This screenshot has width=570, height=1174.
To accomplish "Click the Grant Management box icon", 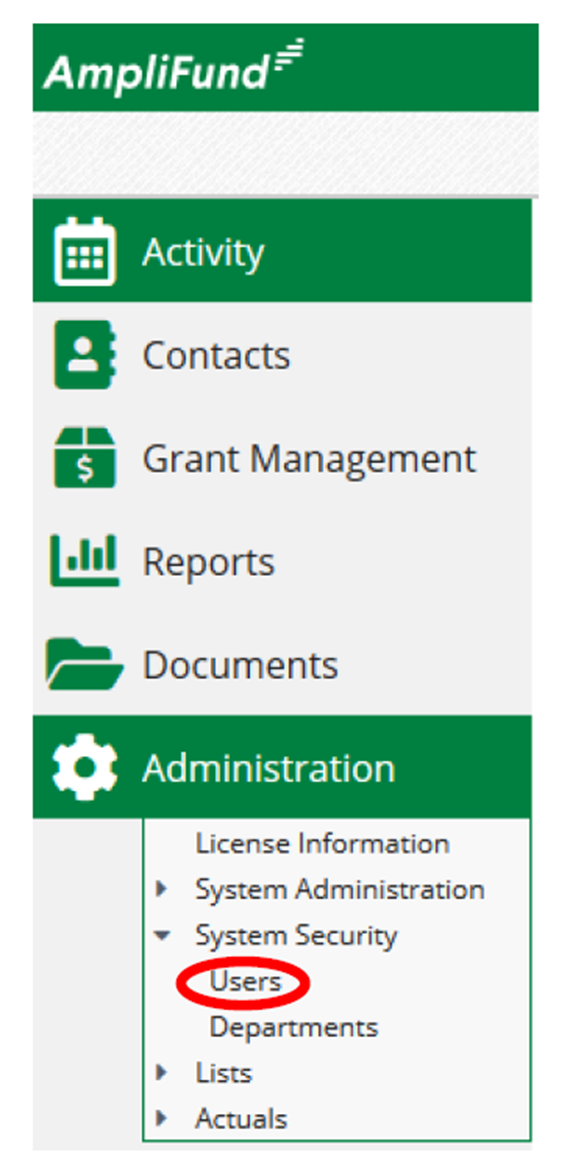I will [x=85, y=457].
